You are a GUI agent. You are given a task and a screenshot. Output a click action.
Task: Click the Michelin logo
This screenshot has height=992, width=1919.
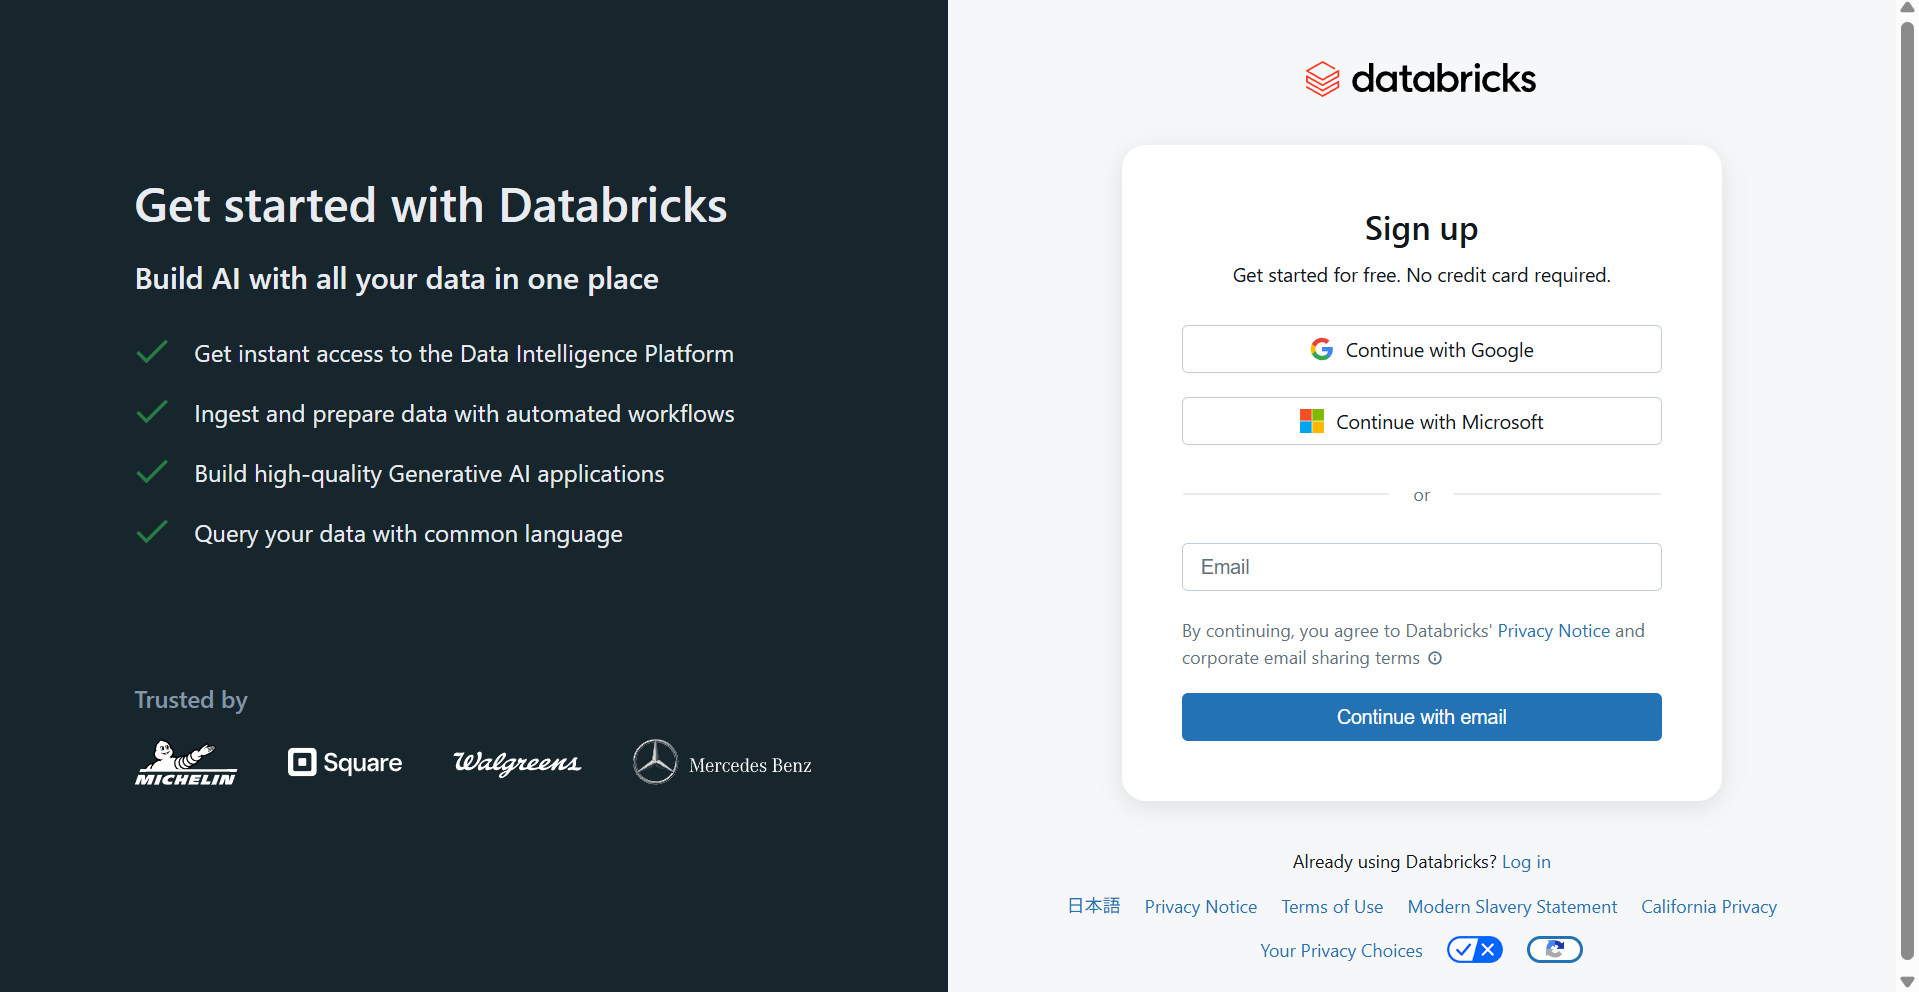click(186, 763)
